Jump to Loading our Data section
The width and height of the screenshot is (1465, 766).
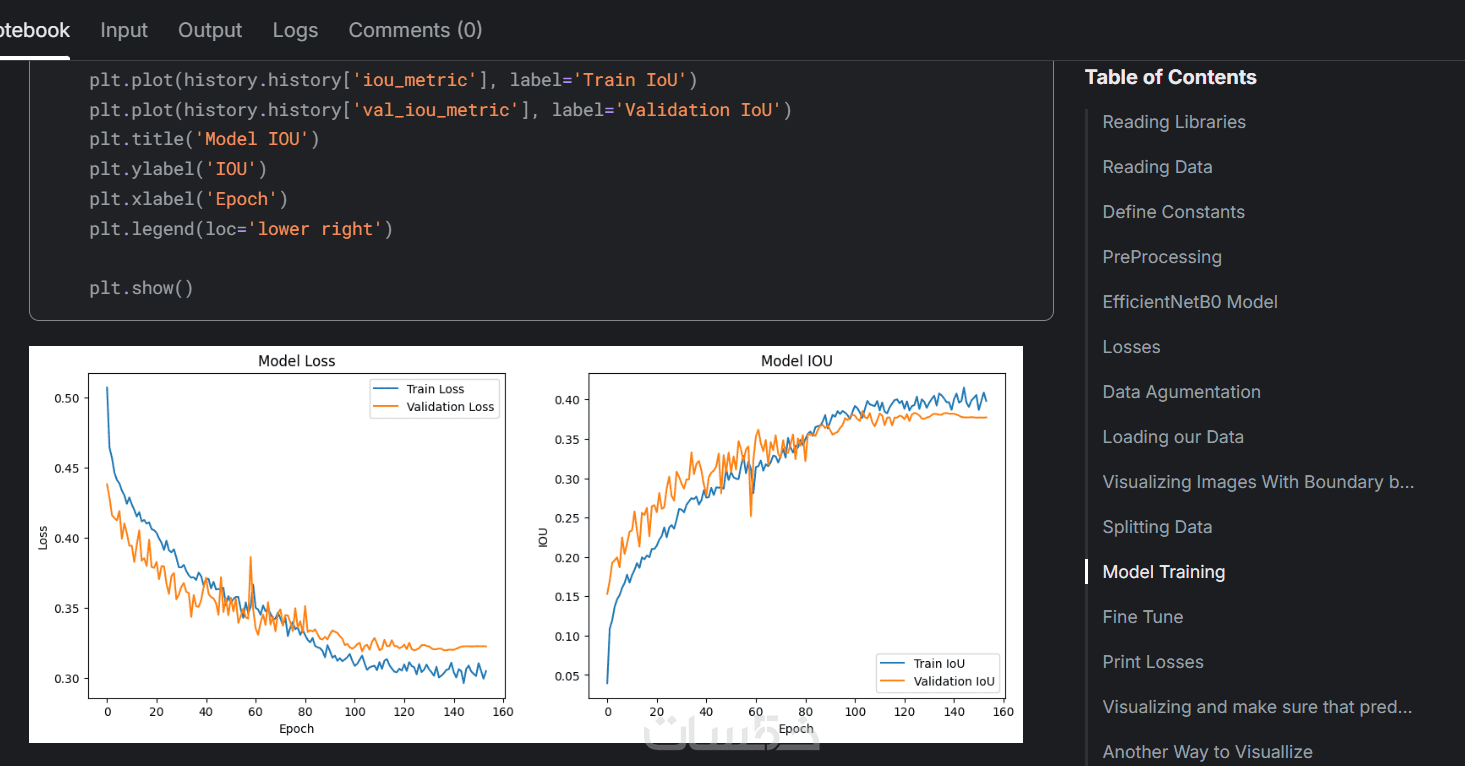tap(1173, 437)
